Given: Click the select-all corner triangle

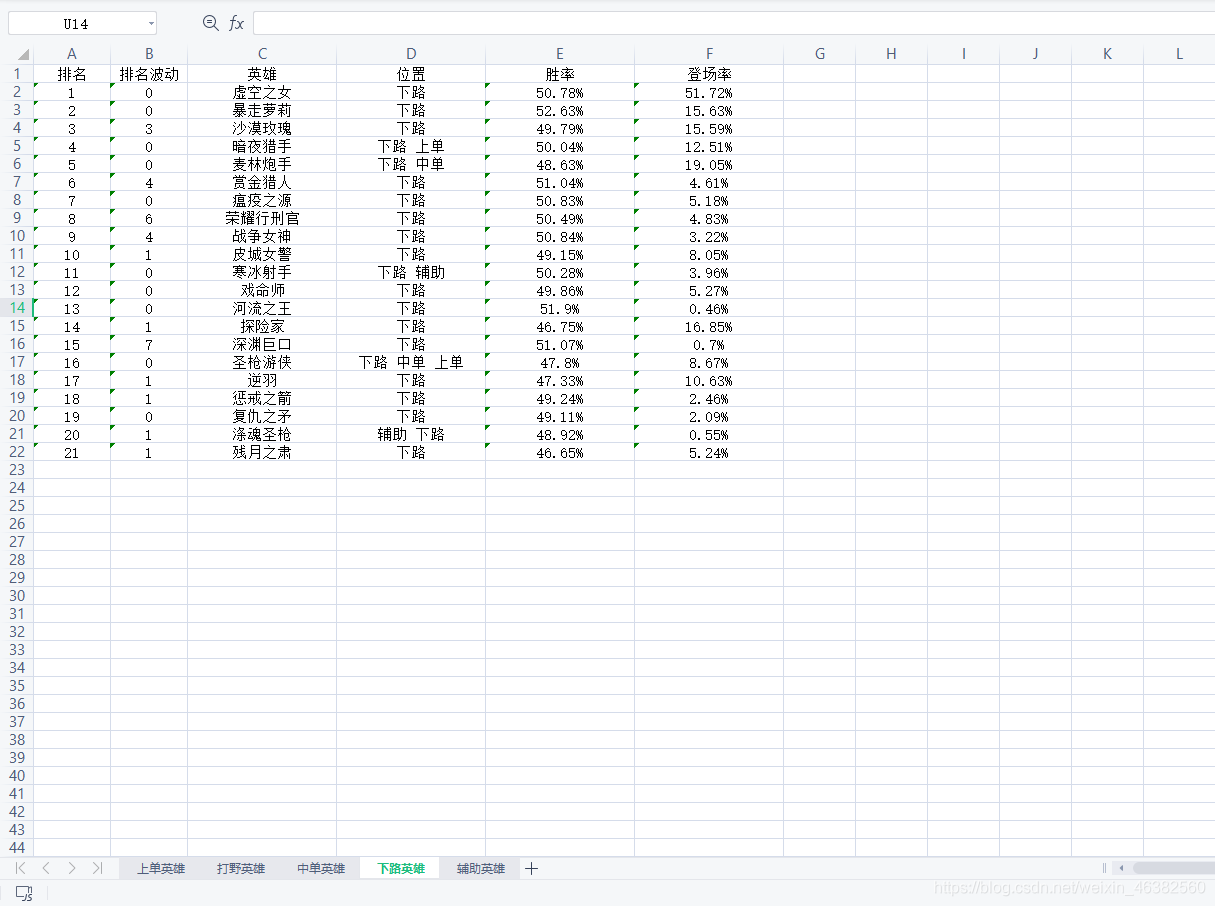Looking at the screenshot, I should point(23,54).
